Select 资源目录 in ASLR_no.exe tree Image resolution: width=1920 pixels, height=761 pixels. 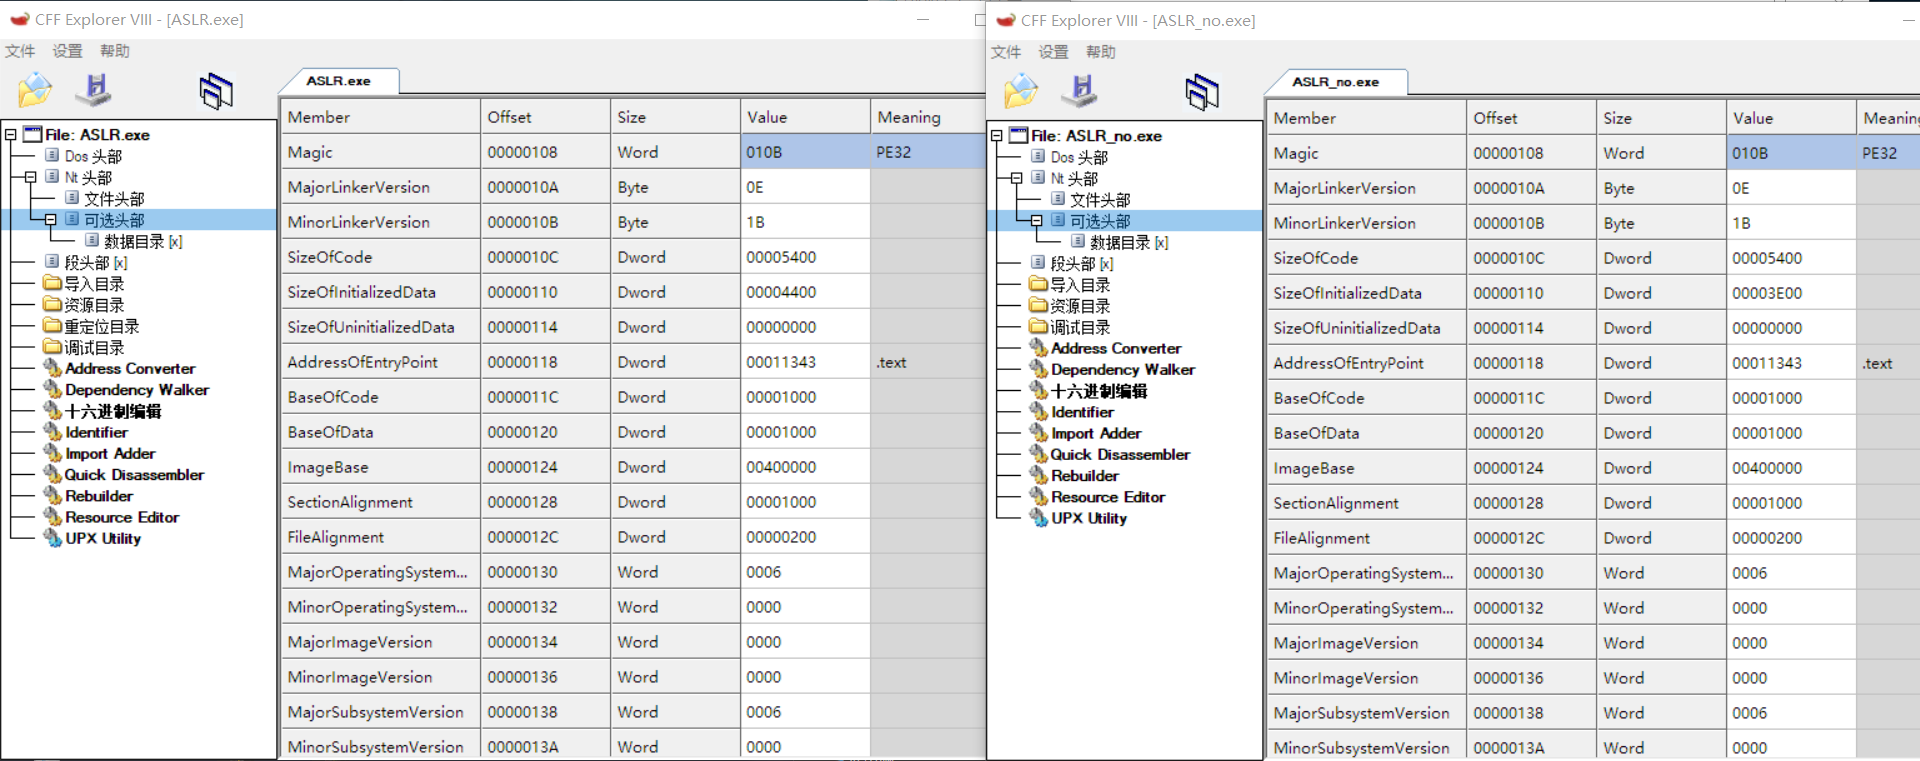click(1080, 306)
